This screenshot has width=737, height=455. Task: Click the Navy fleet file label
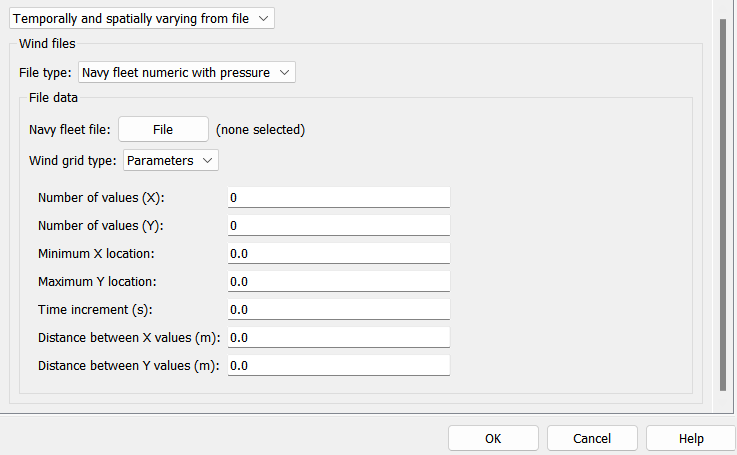(x=70, y=129)
